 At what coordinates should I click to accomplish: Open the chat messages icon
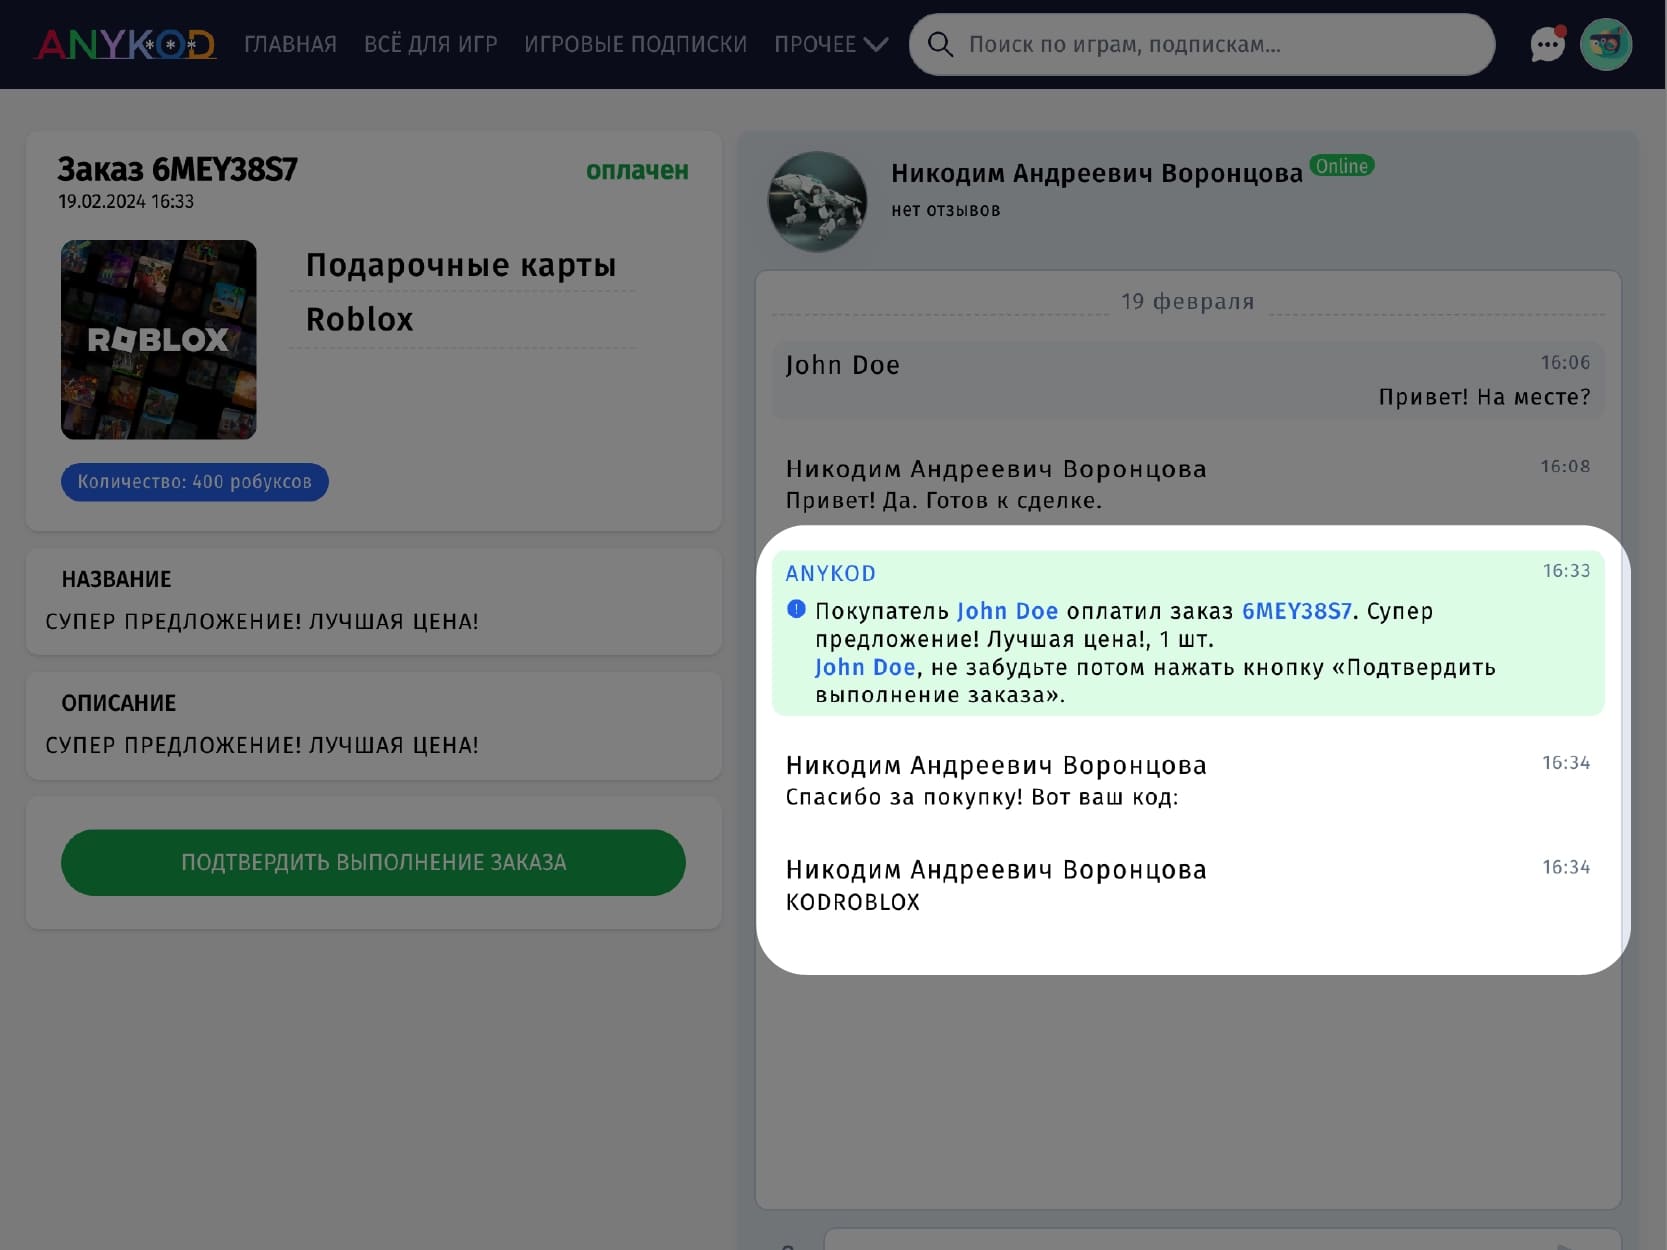(1547, 44)
